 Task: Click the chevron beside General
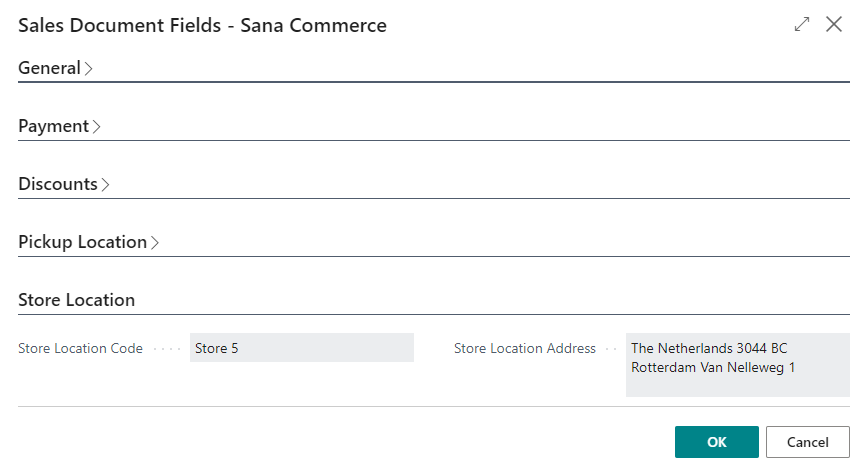[88, 68]
